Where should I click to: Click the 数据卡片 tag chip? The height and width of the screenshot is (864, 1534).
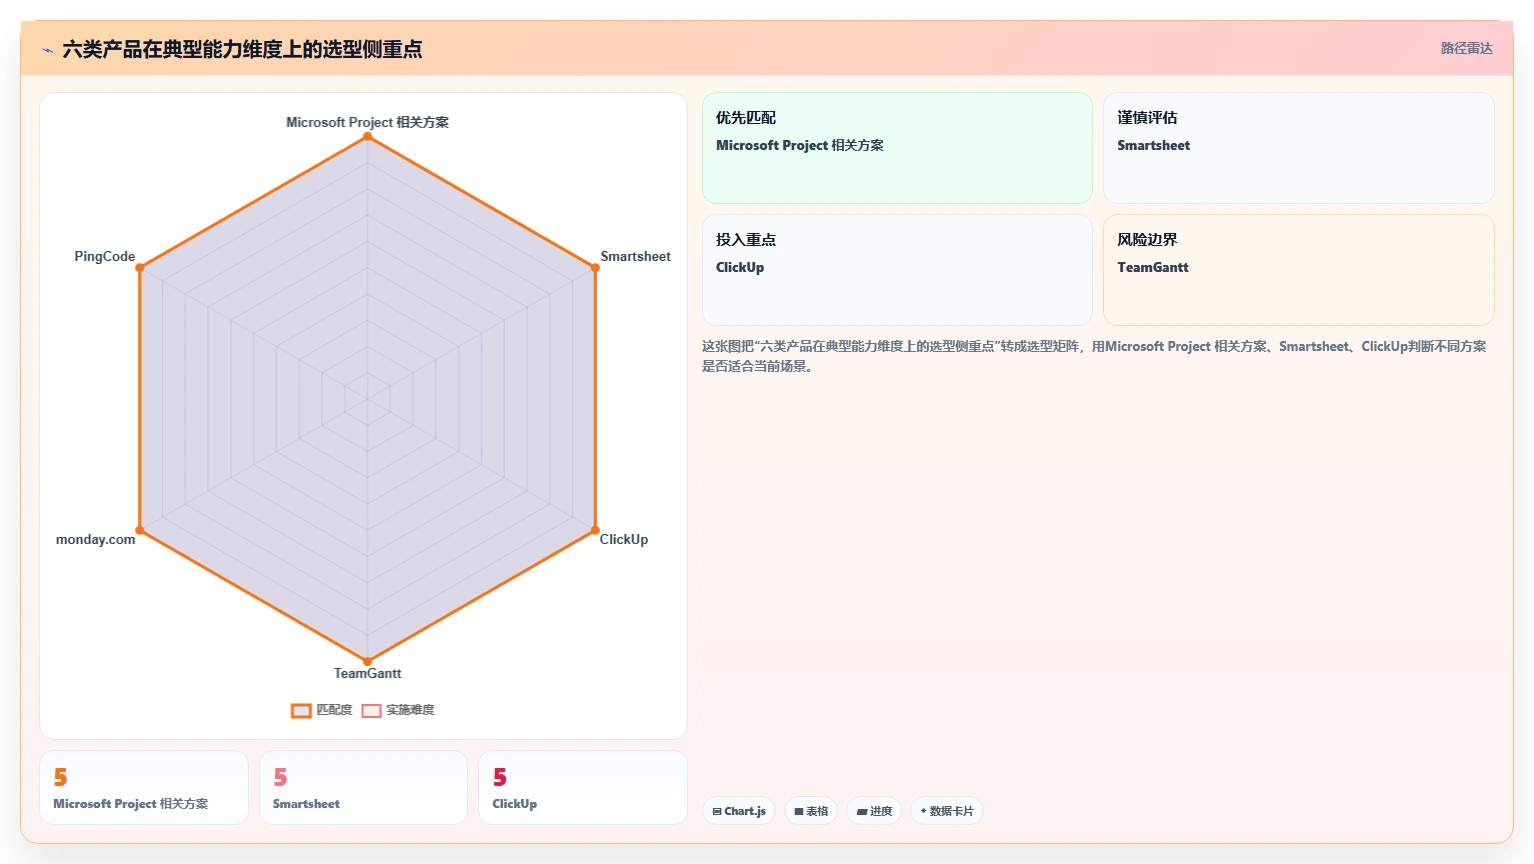(947, 811)
